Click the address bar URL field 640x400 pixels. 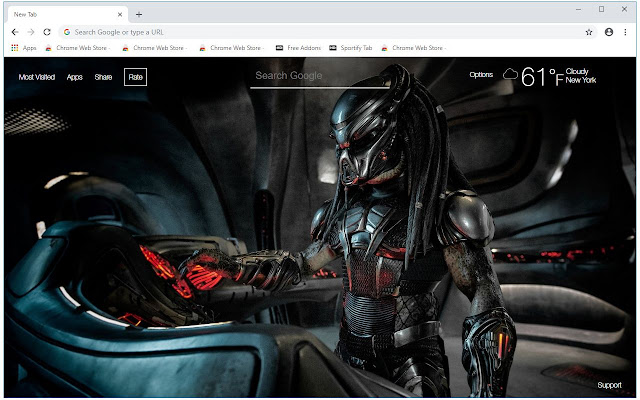coord(327,32)
